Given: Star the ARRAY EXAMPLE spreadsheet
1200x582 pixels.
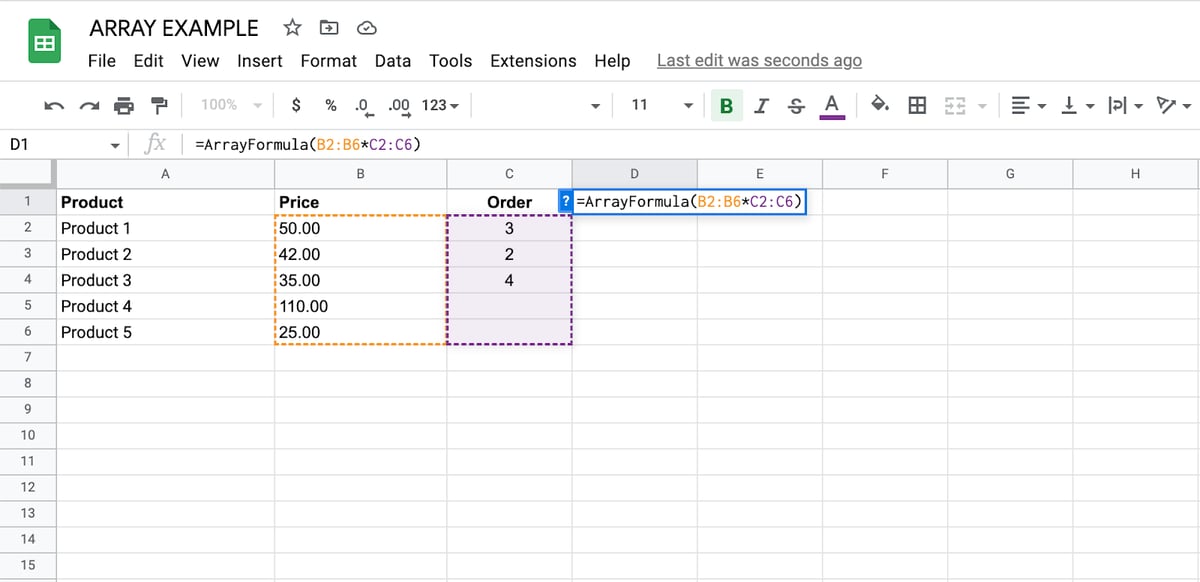Looking at the screenshot, I should click(290, 28).
